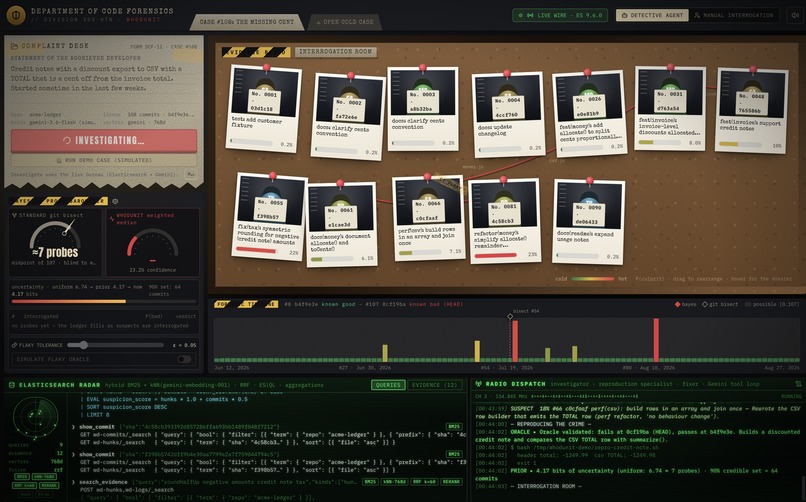The width and height of the screenshot is (806, 502).
Task: Switch to Case #108: The Missing Cent tab
Action: [x=247, y=22]
